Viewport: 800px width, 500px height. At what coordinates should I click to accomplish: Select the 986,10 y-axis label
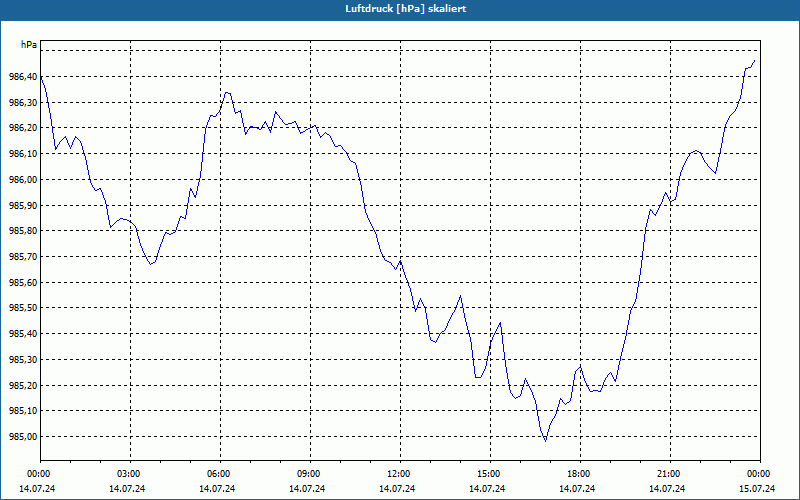[x=23, y=154]
